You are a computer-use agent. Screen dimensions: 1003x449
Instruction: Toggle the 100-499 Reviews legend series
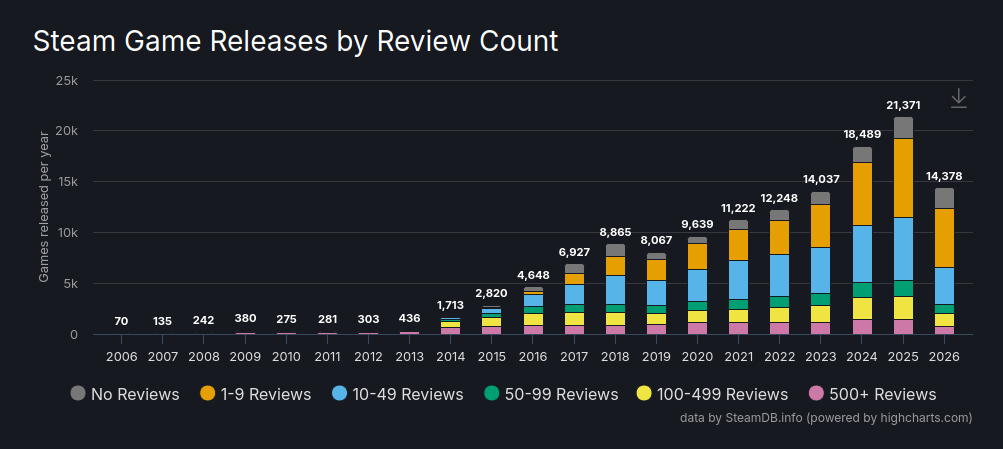pos(713,394)
